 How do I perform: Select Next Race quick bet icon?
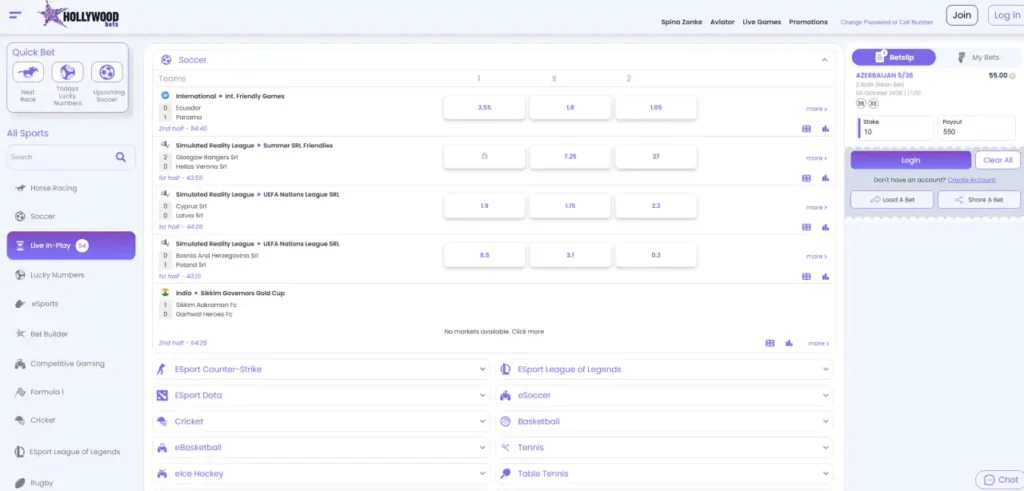click(28, 72)
